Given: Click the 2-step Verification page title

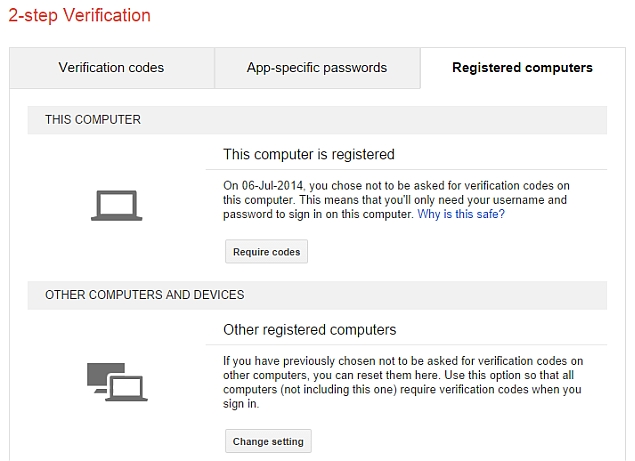Looking at the screenshot, I should click(79, 16).
